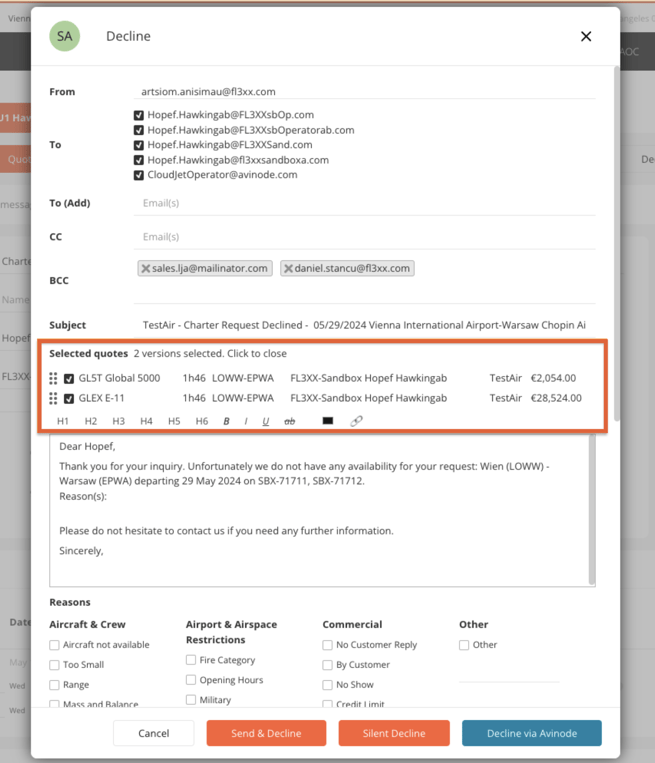Insert a hyperlink via link icon
The height and width of the screenshot is (763, 655).
[x=356, y=421]
